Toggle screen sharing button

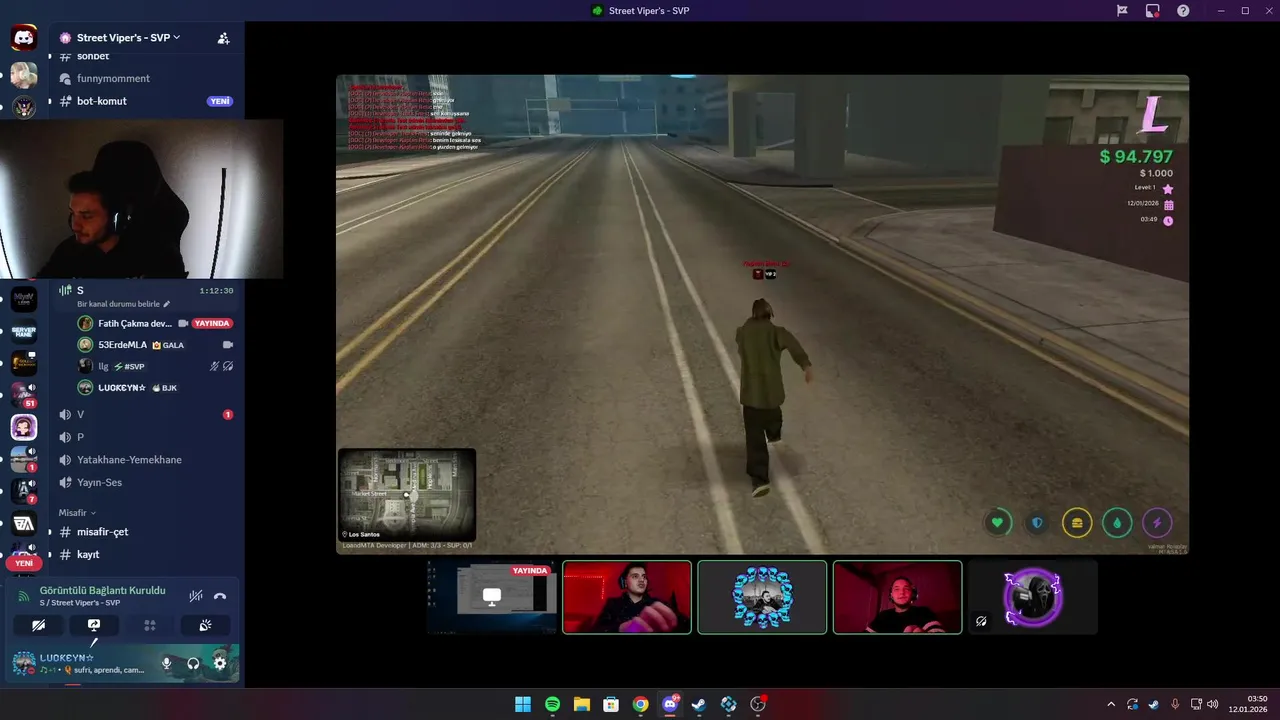pyautogui.click(x=94, y=625)
